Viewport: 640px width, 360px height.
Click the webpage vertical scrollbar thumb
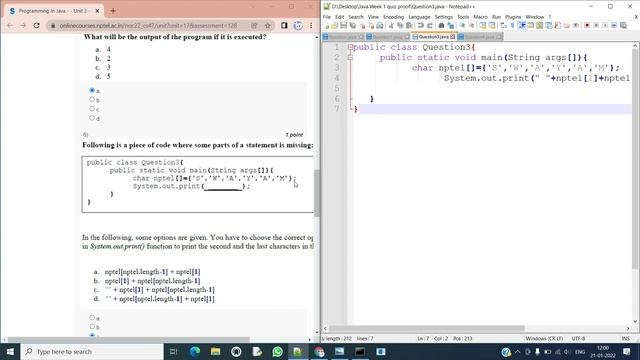click(317, 192)
